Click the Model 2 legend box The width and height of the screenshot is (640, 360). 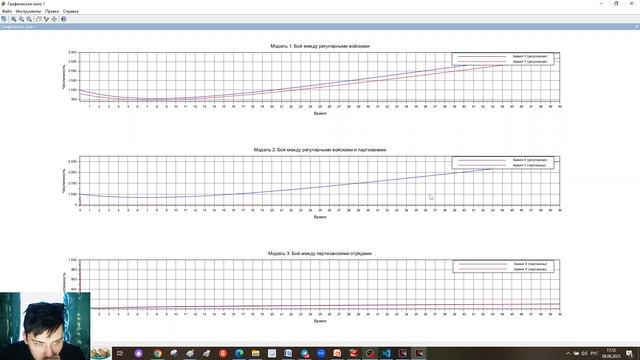pos(503,162)
